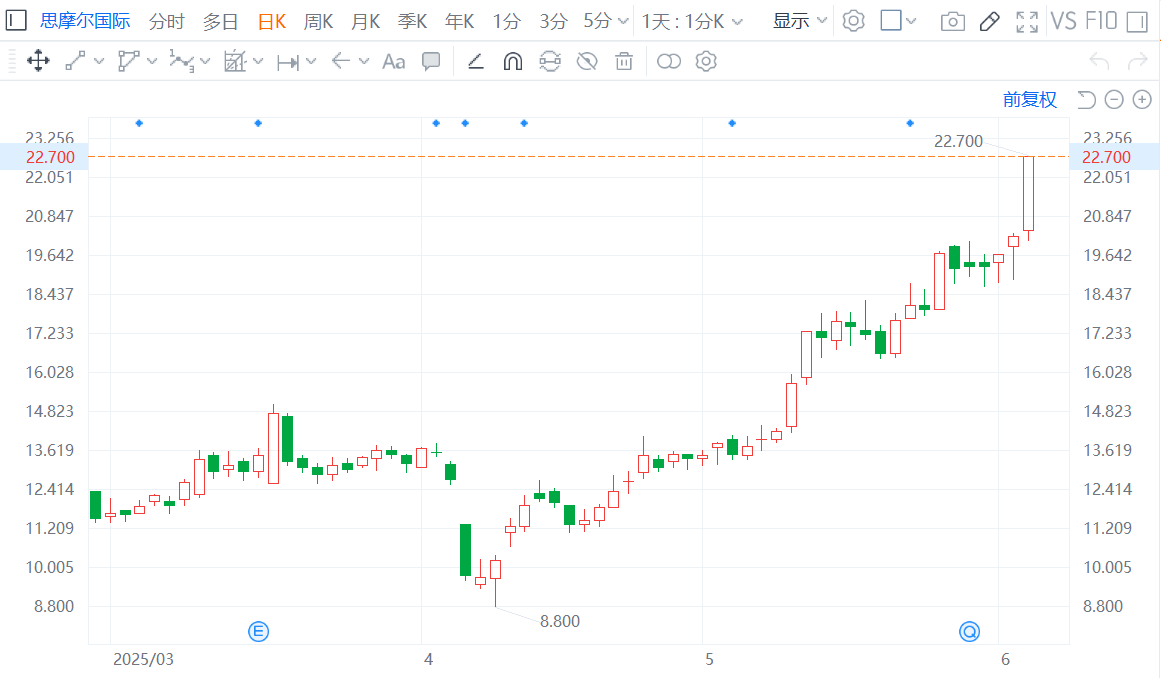Open the 1天:1分K period dropdown

[x=692, y=21]
